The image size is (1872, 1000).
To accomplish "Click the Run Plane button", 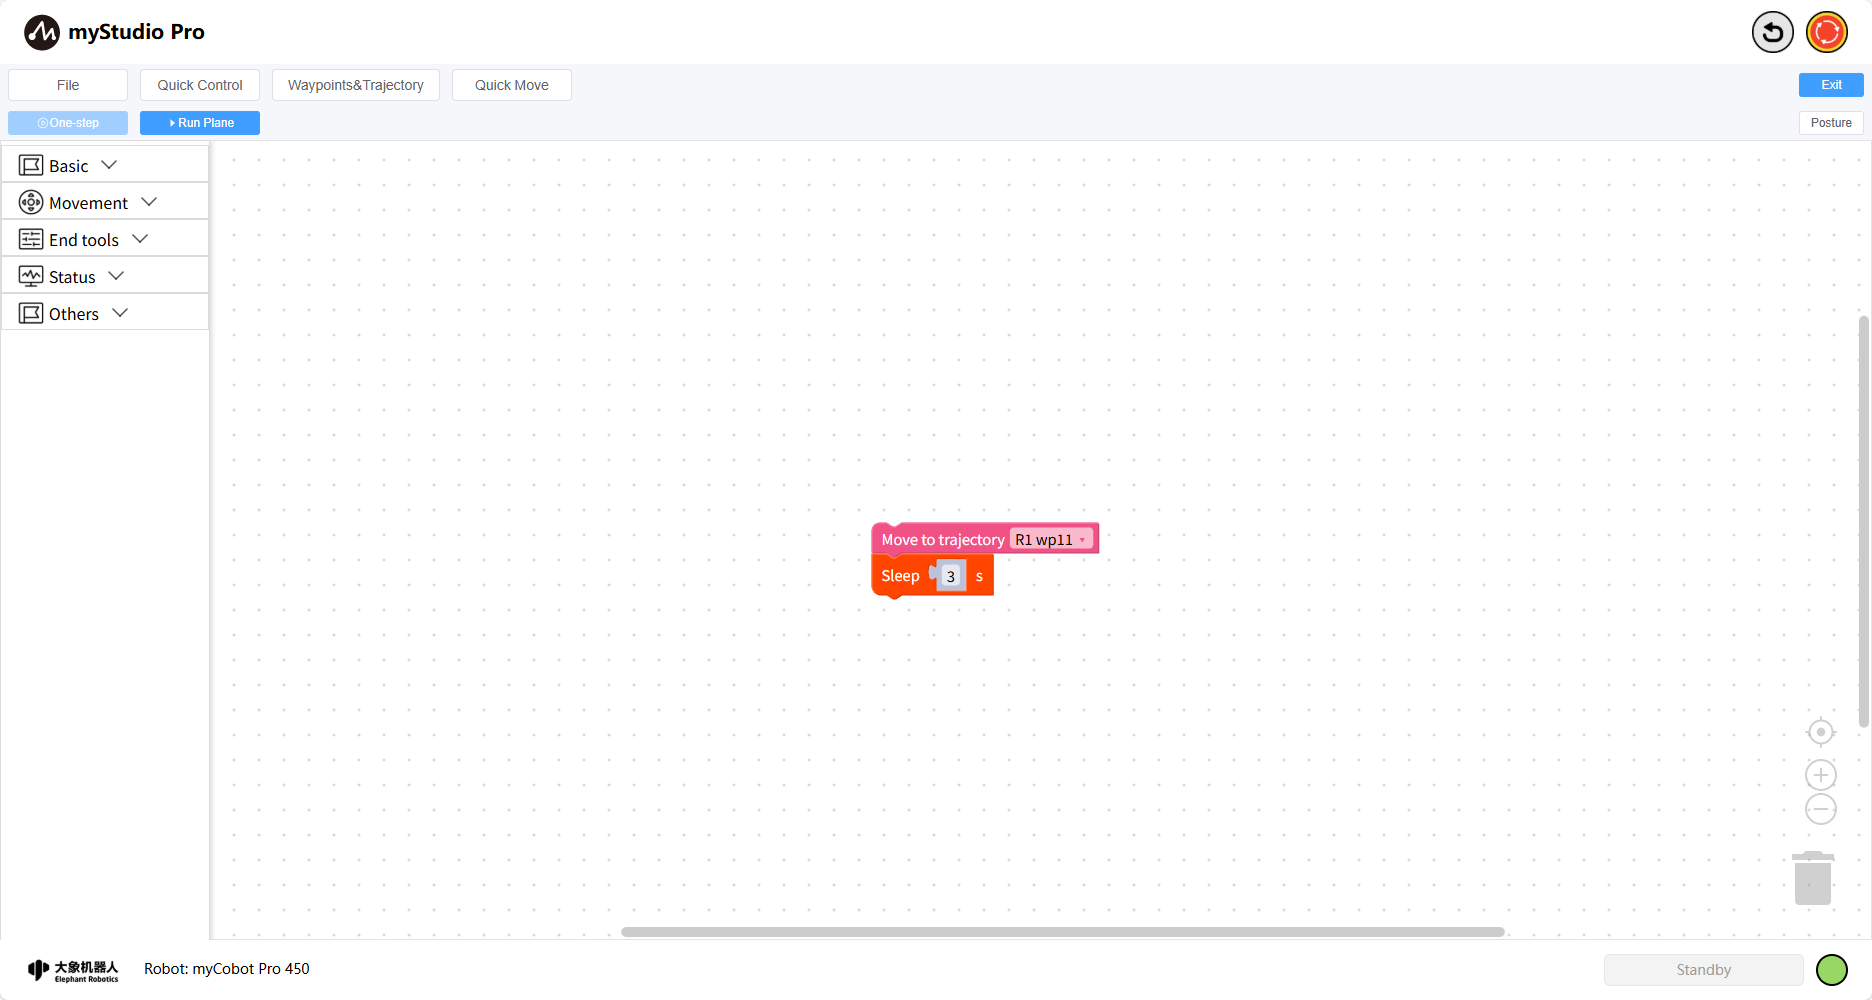I will 200,123.
